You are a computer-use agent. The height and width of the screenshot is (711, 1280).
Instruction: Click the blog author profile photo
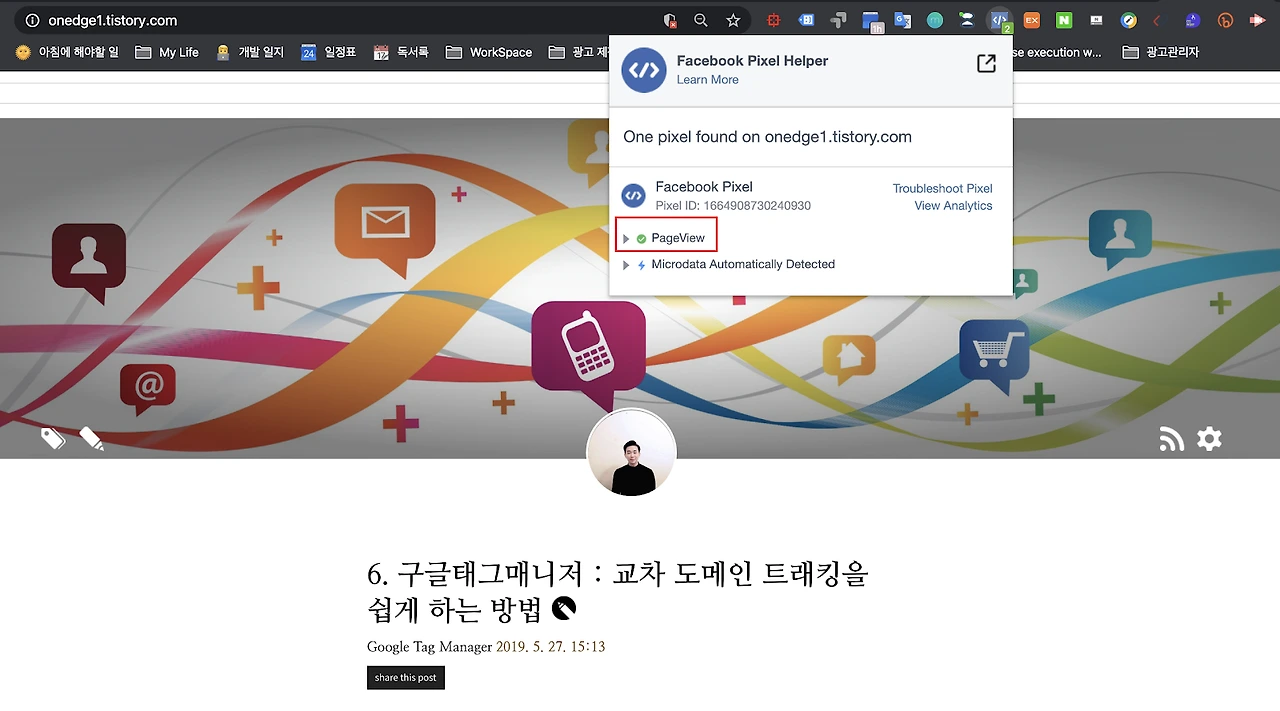(x=631, y=453)
